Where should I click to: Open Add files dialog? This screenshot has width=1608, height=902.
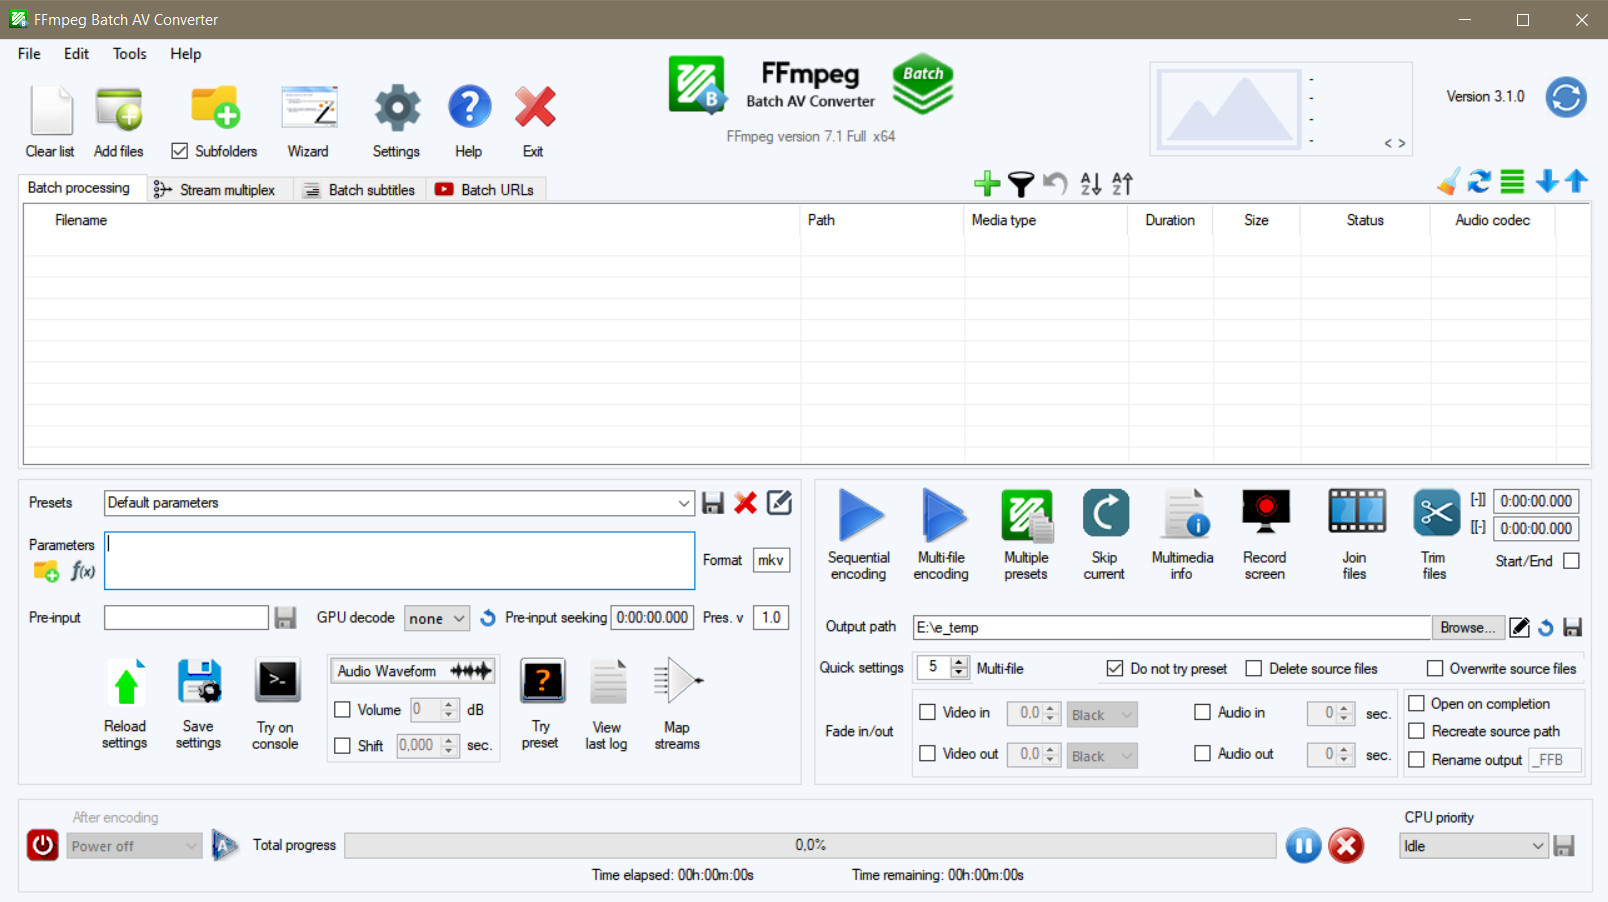click(119, 109)
